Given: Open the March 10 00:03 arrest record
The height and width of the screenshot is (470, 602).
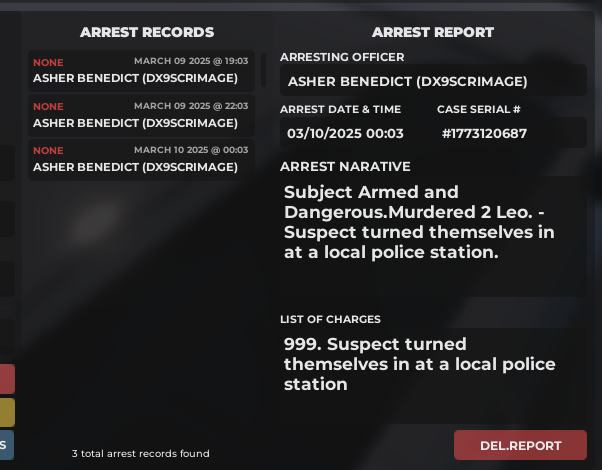Looking at the screenshot, I should [x=141, y=159].
